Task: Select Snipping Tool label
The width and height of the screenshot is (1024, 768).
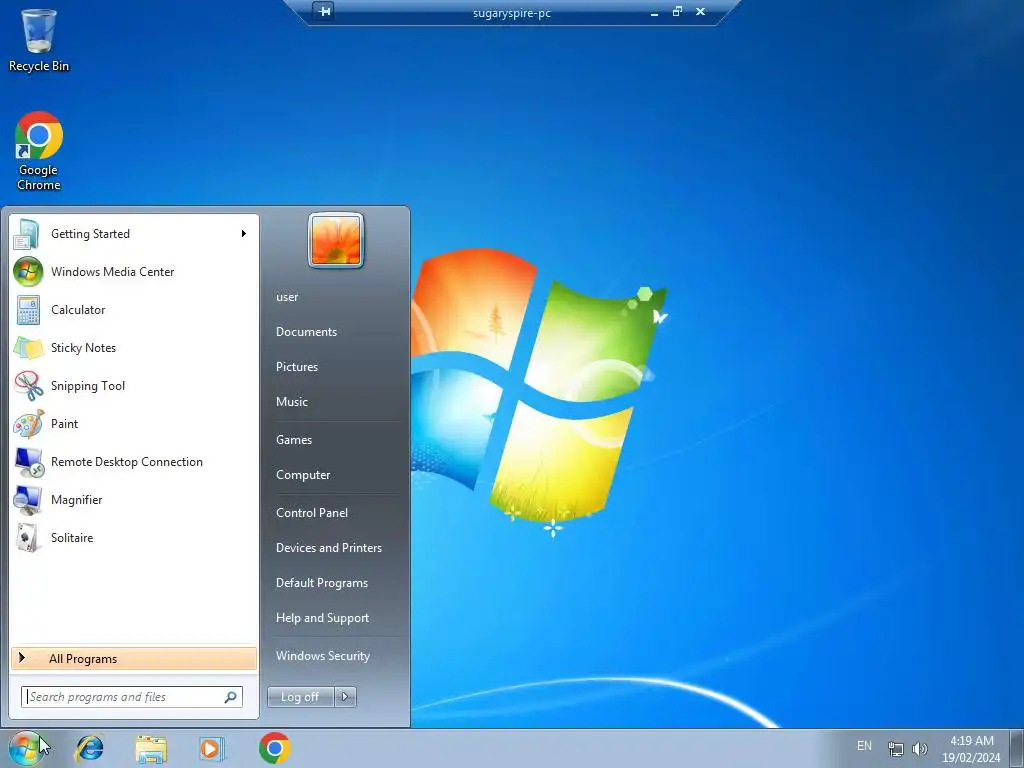Action: (x=88, y=386)
